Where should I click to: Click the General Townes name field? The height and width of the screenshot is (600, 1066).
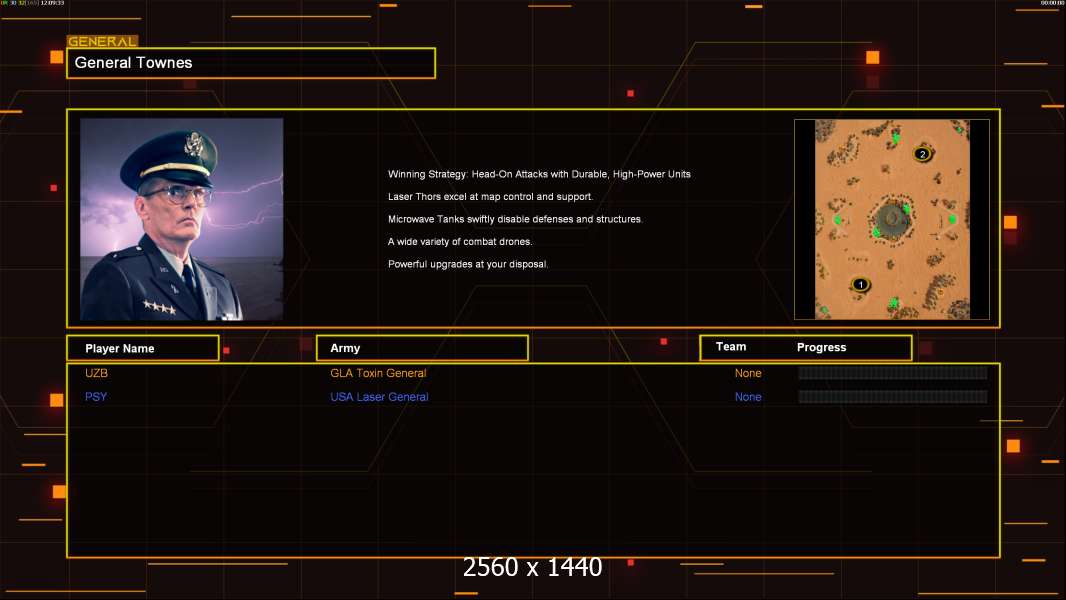251,63
